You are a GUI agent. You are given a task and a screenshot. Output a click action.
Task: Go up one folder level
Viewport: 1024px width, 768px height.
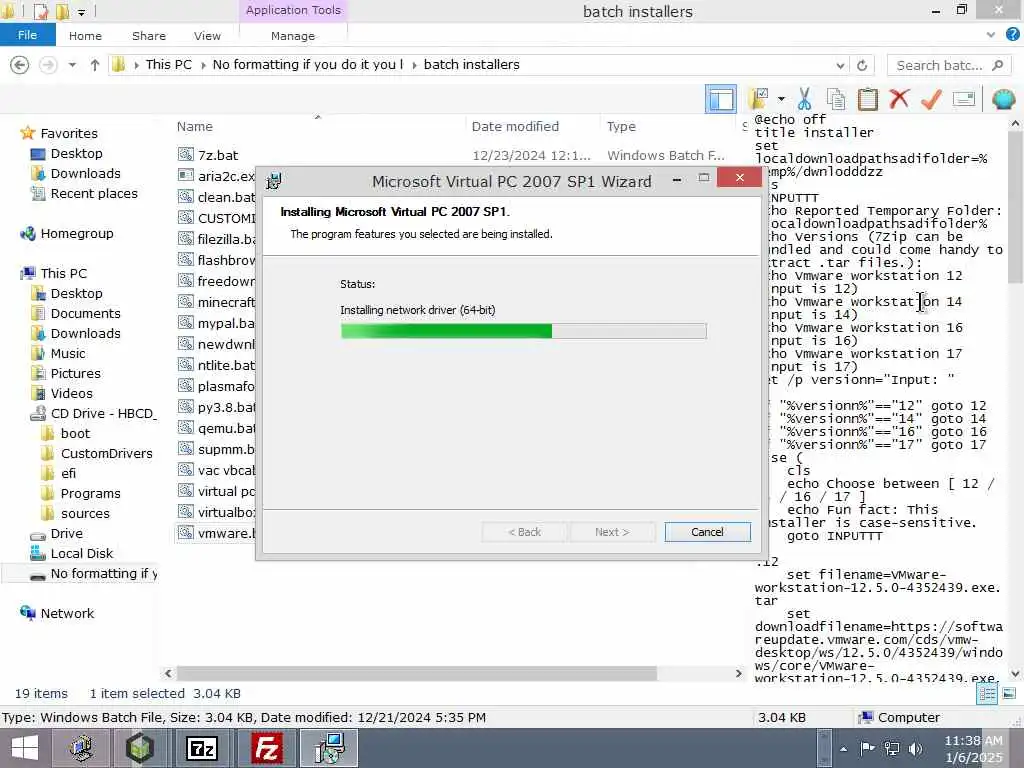point(95,65)
